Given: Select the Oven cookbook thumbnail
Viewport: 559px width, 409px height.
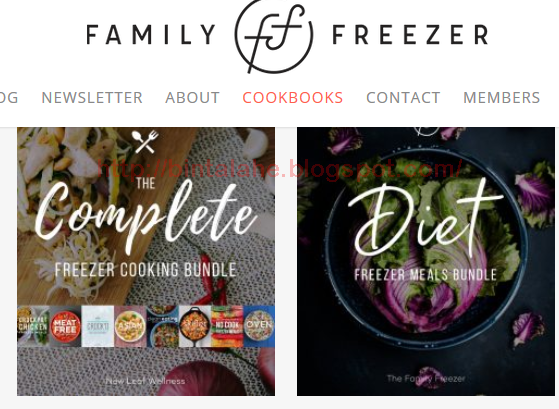Looking at the screenshot, I should [x=259, y=326].
